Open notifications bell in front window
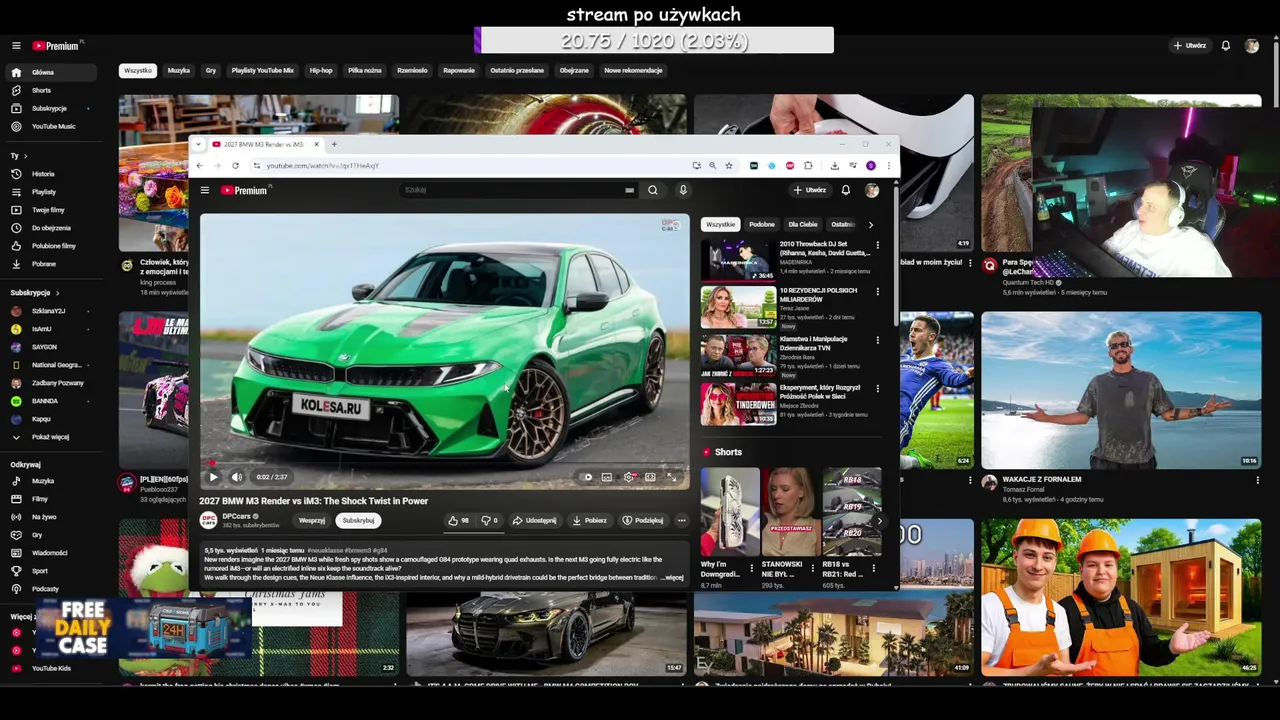This screenshot has height=720, width=1280. [x=846, y=190]
